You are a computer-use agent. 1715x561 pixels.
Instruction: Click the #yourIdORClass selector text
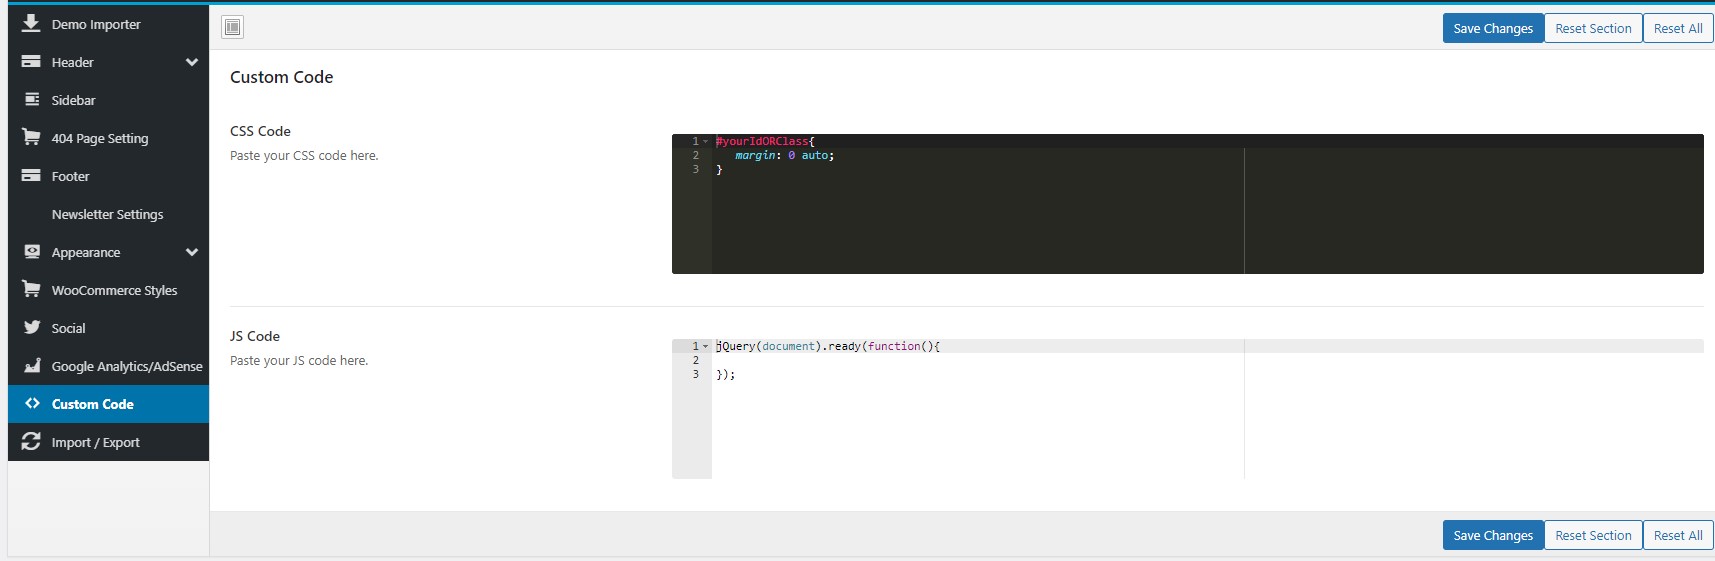762,141
